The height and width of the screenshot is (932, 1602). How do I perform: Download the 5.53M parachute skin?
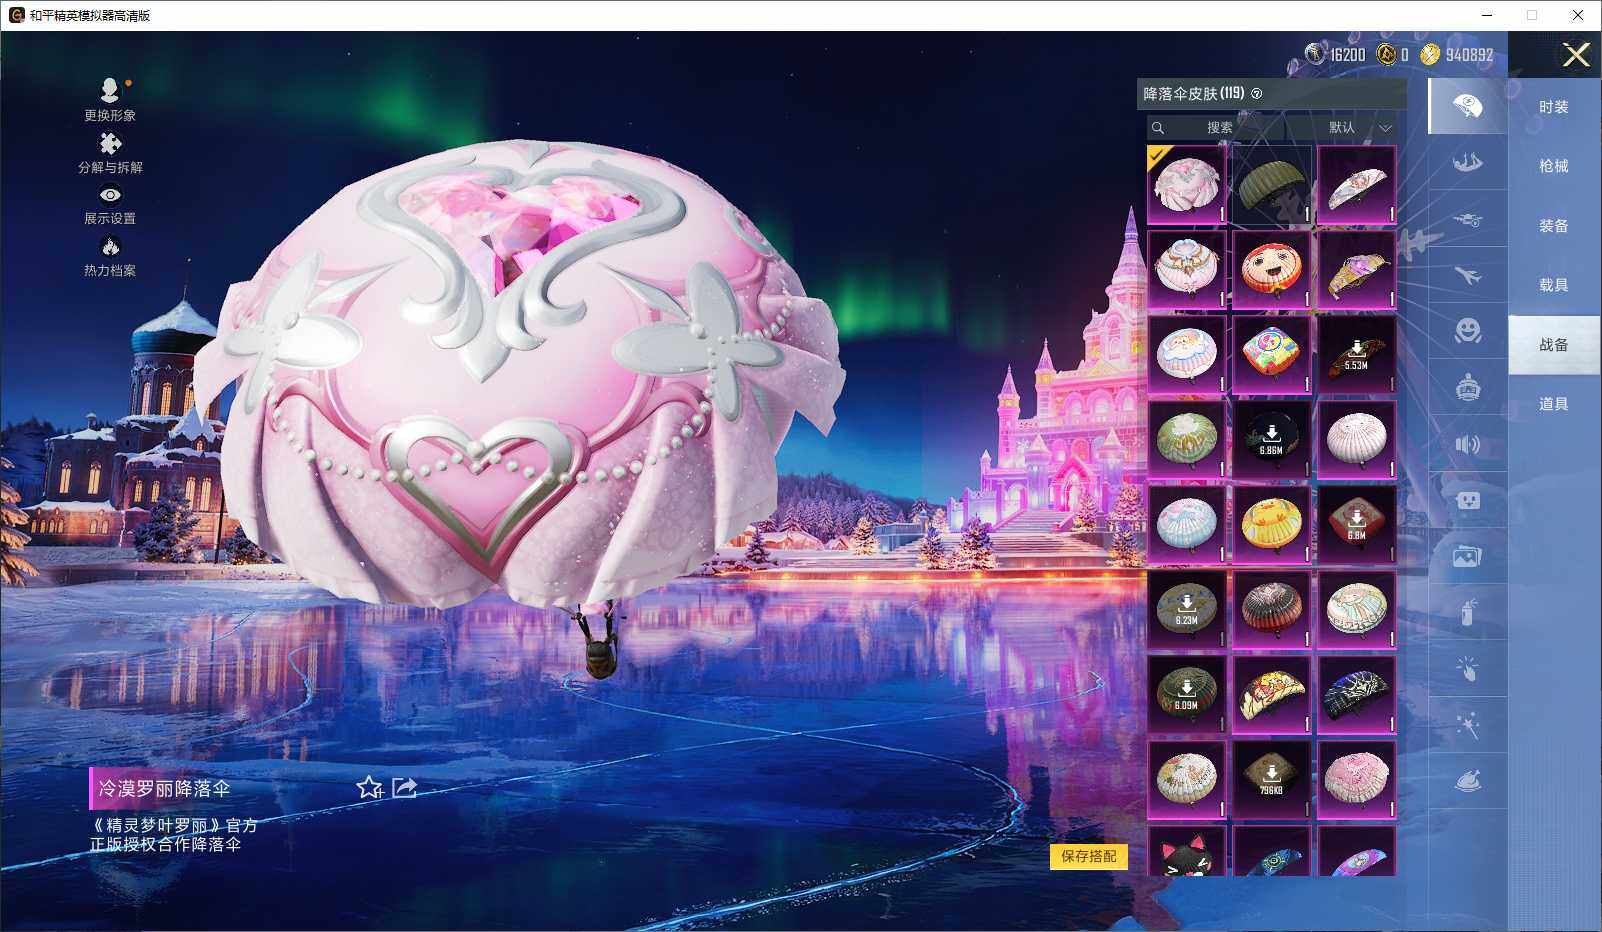click(1356, 355)
